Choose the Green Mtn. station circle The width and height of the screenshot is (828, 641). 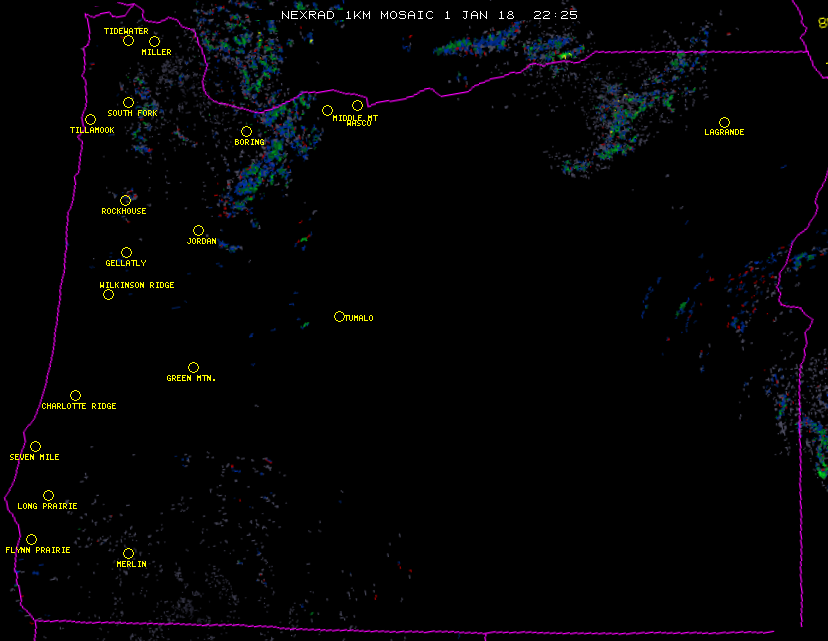click(193, 367)
